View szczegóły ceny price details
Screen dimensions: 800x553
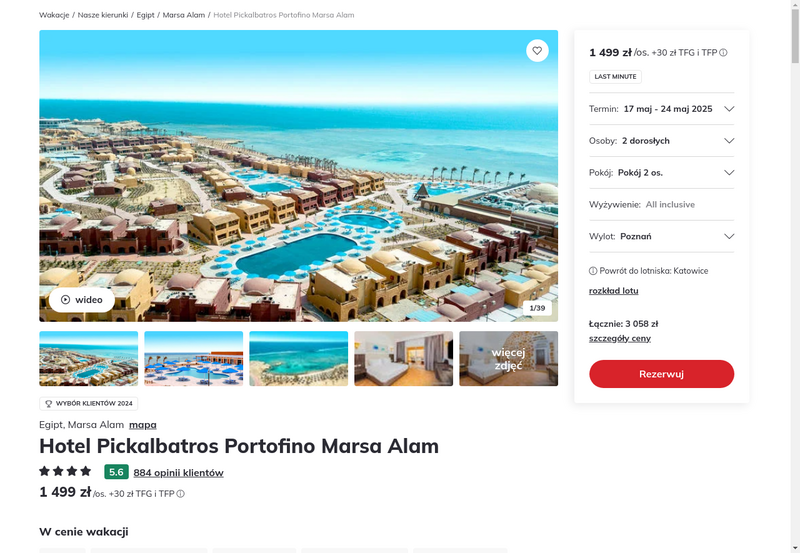(x=619, y=338)
